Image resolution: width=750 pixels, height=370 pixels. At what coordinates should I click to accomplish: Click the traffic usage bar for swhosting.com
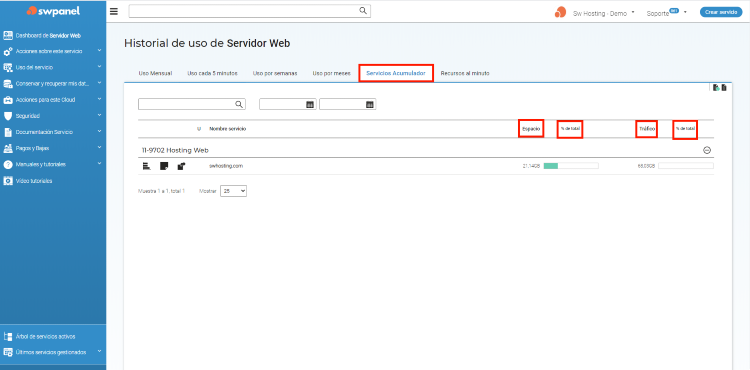pos(686,166)
